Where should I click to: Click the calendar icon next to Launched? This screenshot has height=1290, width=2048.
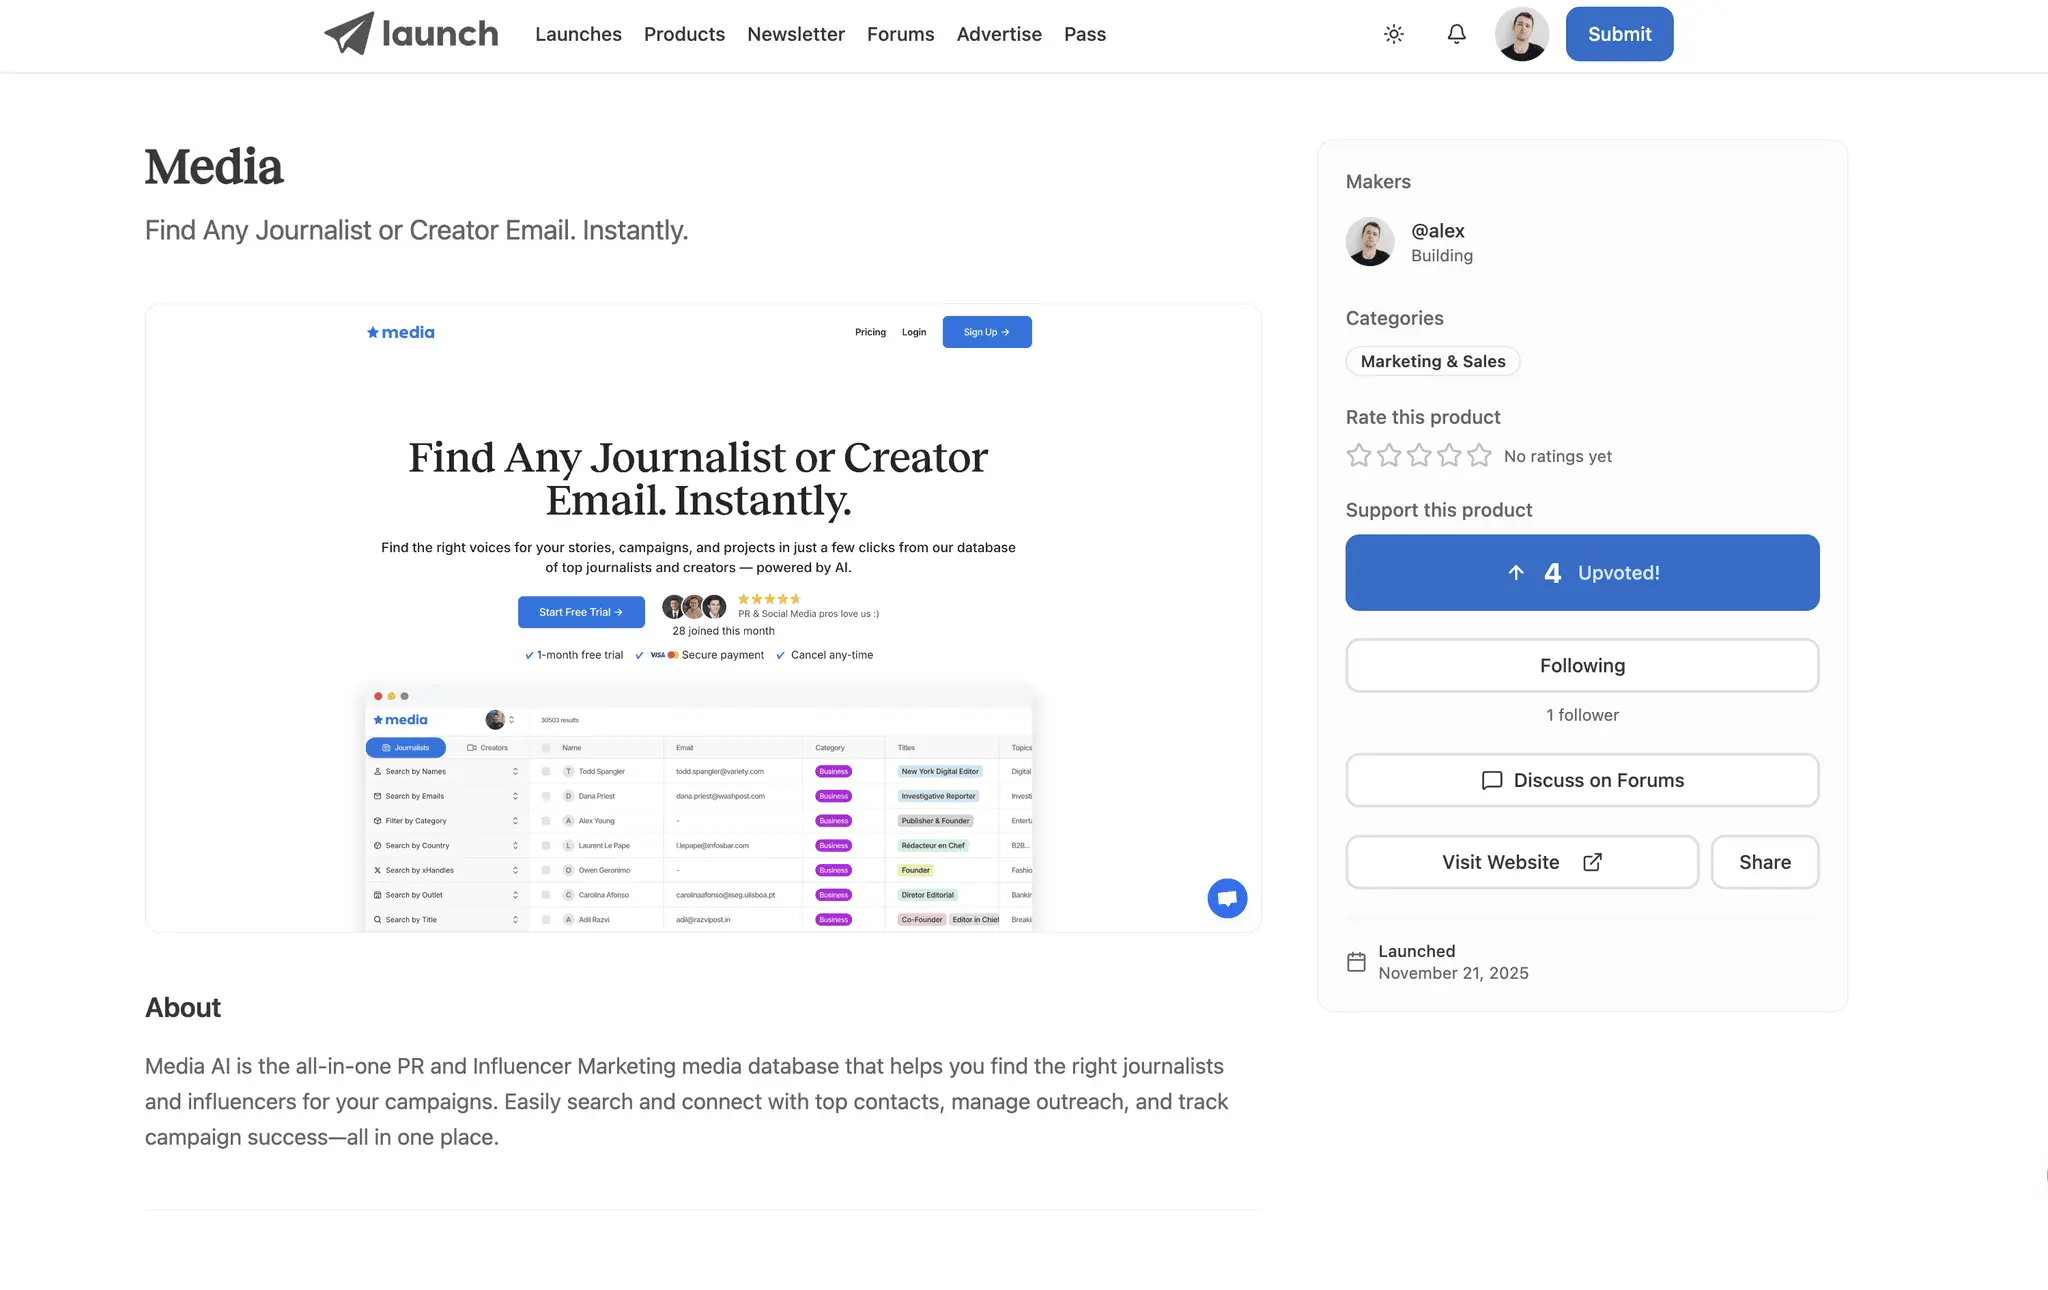click(1356, 962)
